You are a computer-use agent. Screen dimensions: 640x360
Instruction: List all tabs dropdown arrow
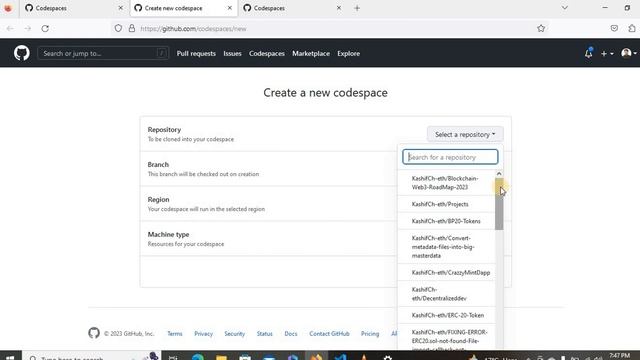click(x=564, y=8)
